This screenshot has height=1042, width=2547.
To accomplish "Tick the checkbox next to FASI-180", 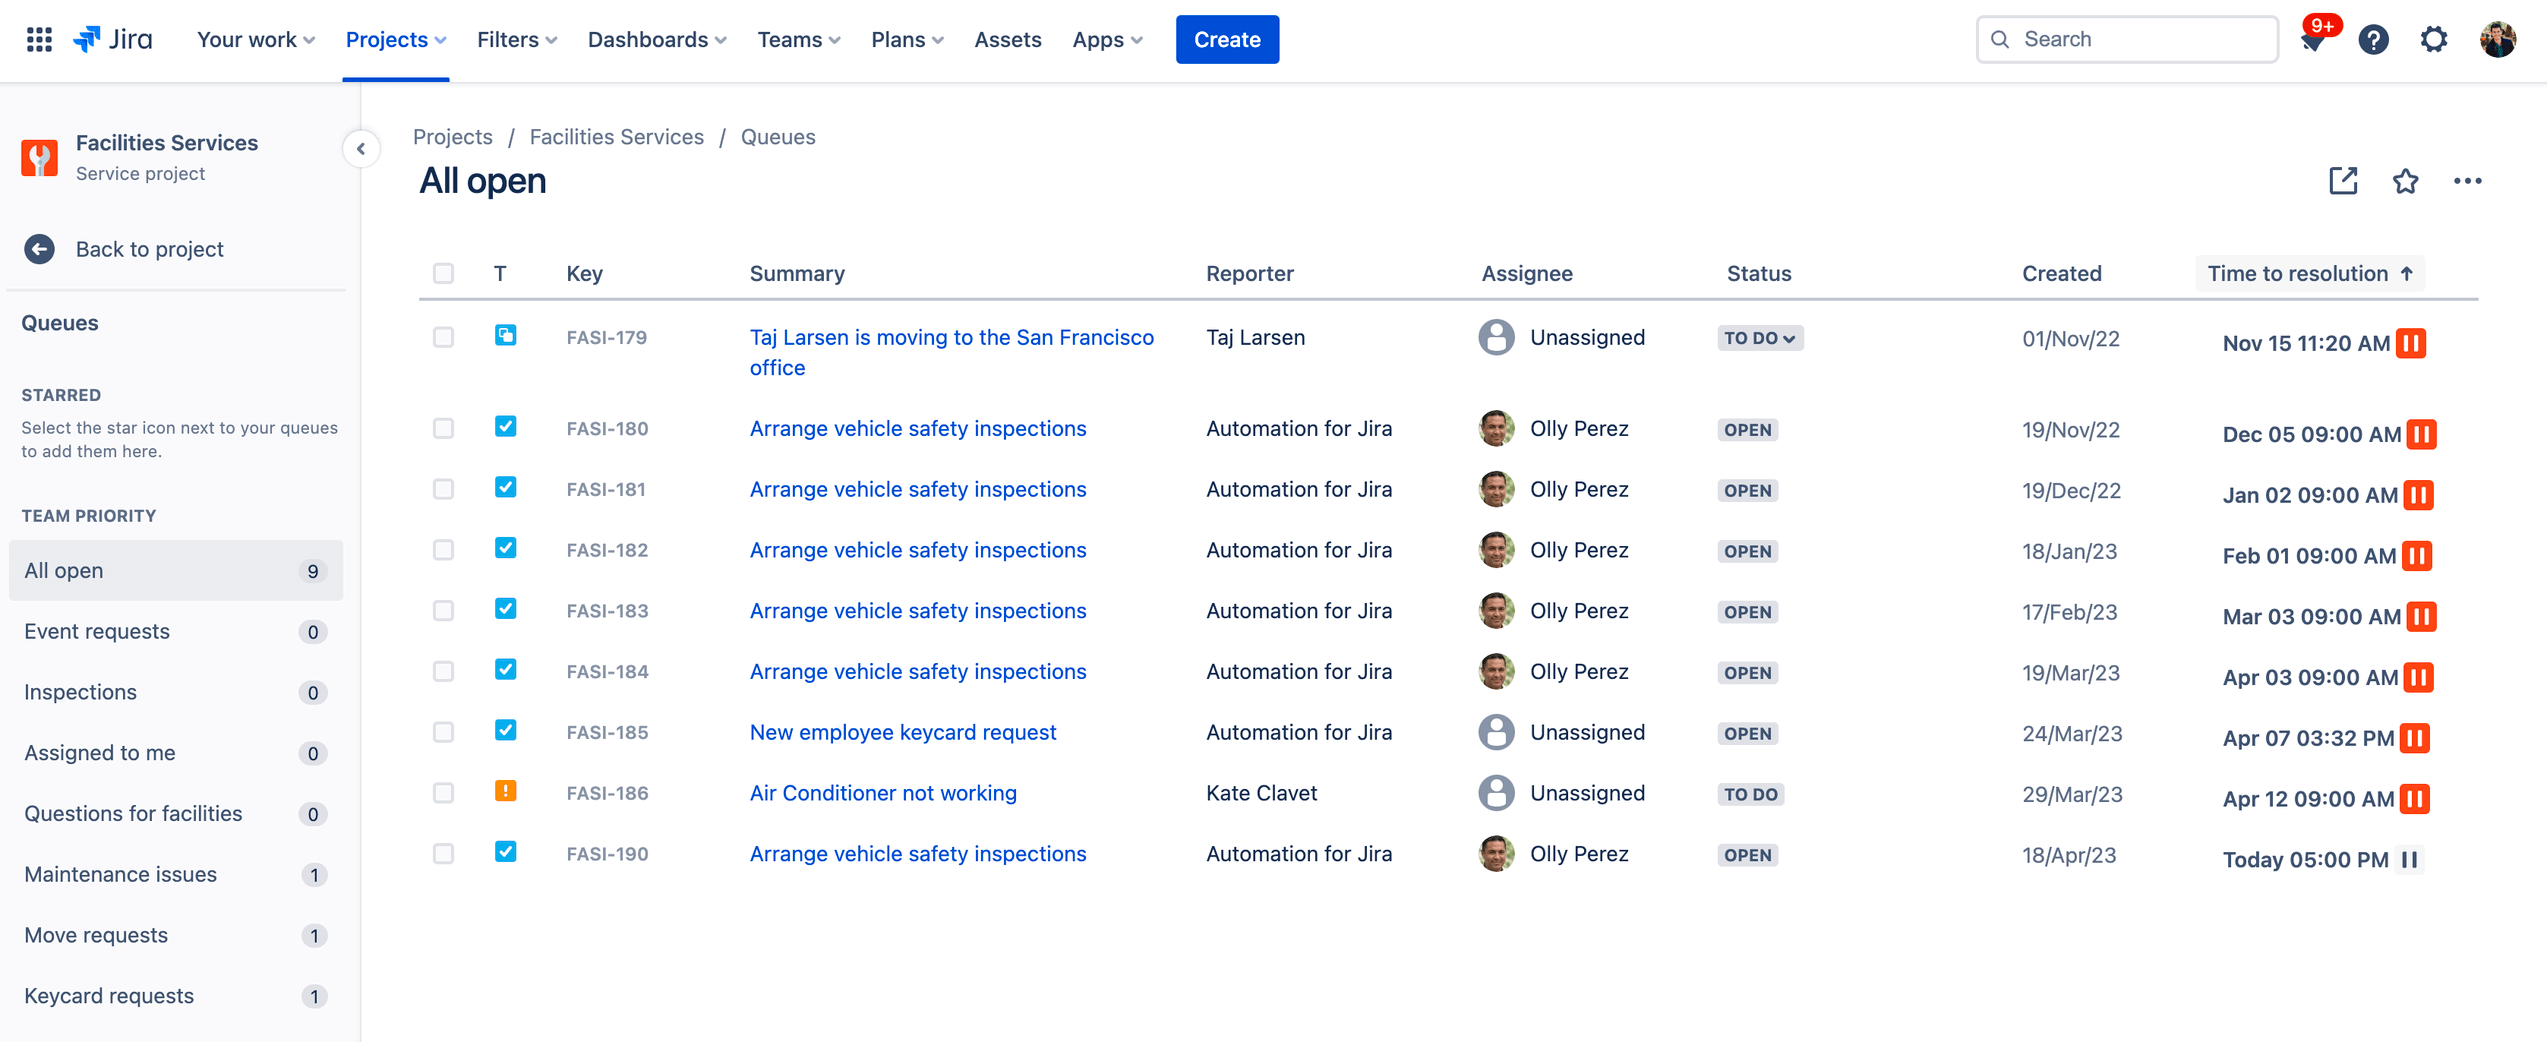I will coord(443,428).
